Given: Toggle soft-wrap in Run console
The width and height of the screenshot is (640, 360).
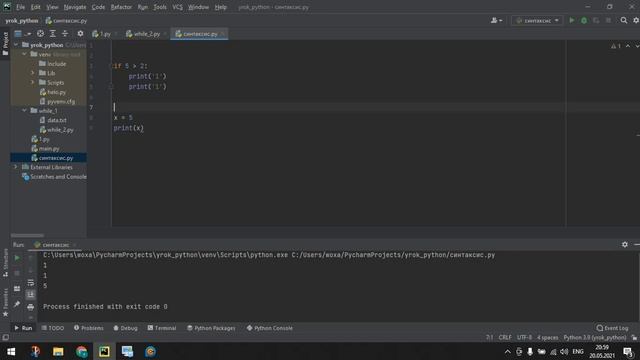Looking at the screenshot, I should [x=31, y=282].
